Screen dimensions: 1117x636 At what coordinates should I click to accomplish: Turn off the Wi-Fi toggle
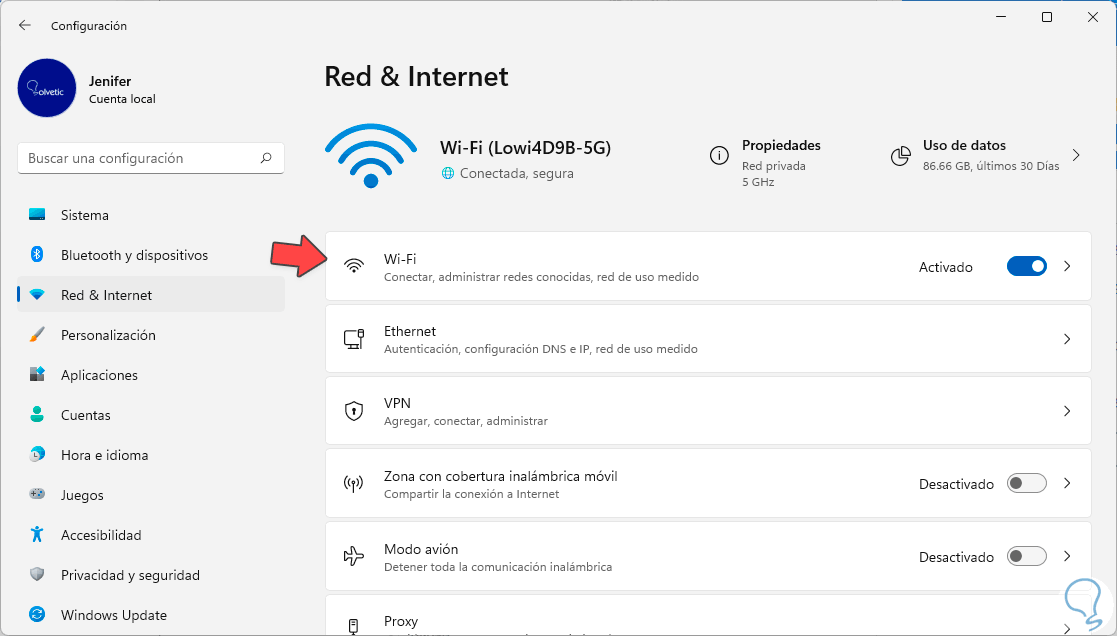1026,267
